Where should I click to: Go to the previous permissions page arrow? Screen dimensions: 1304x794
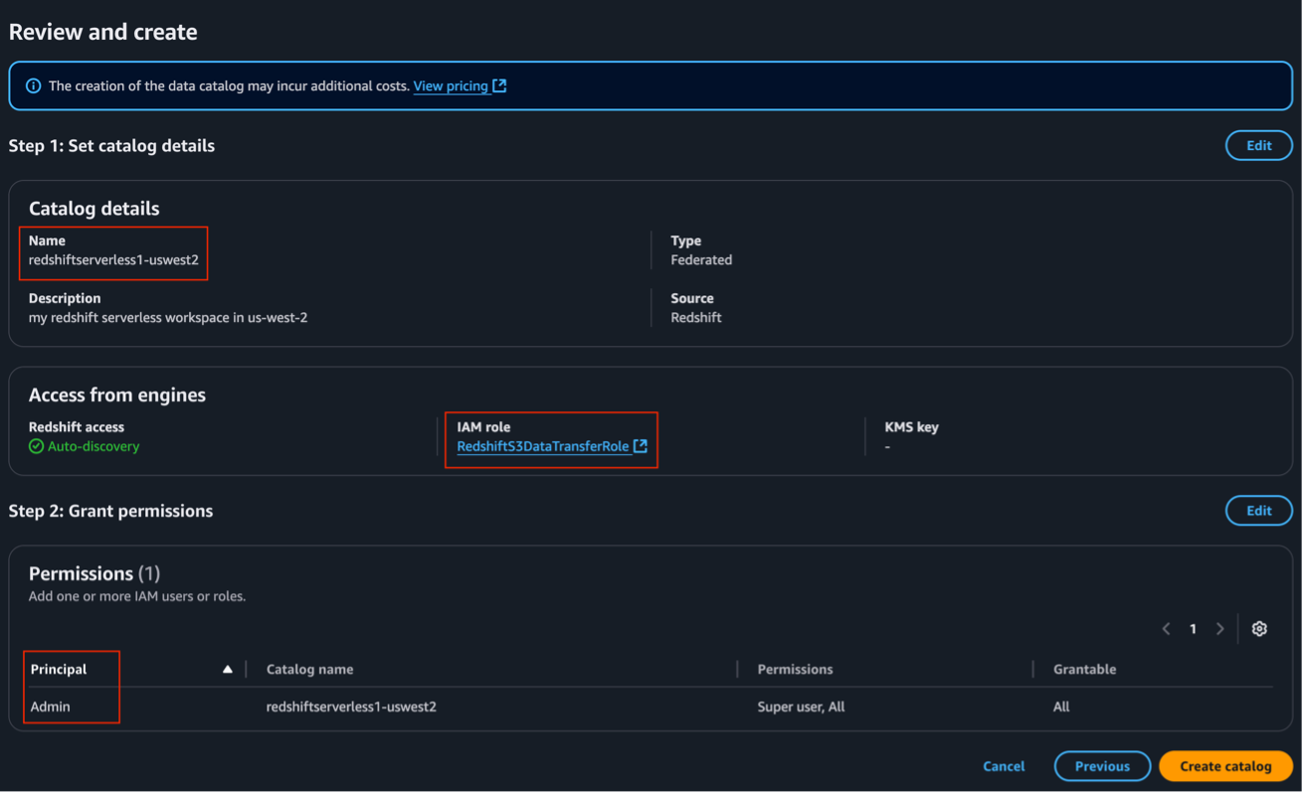click(1166, 629)
